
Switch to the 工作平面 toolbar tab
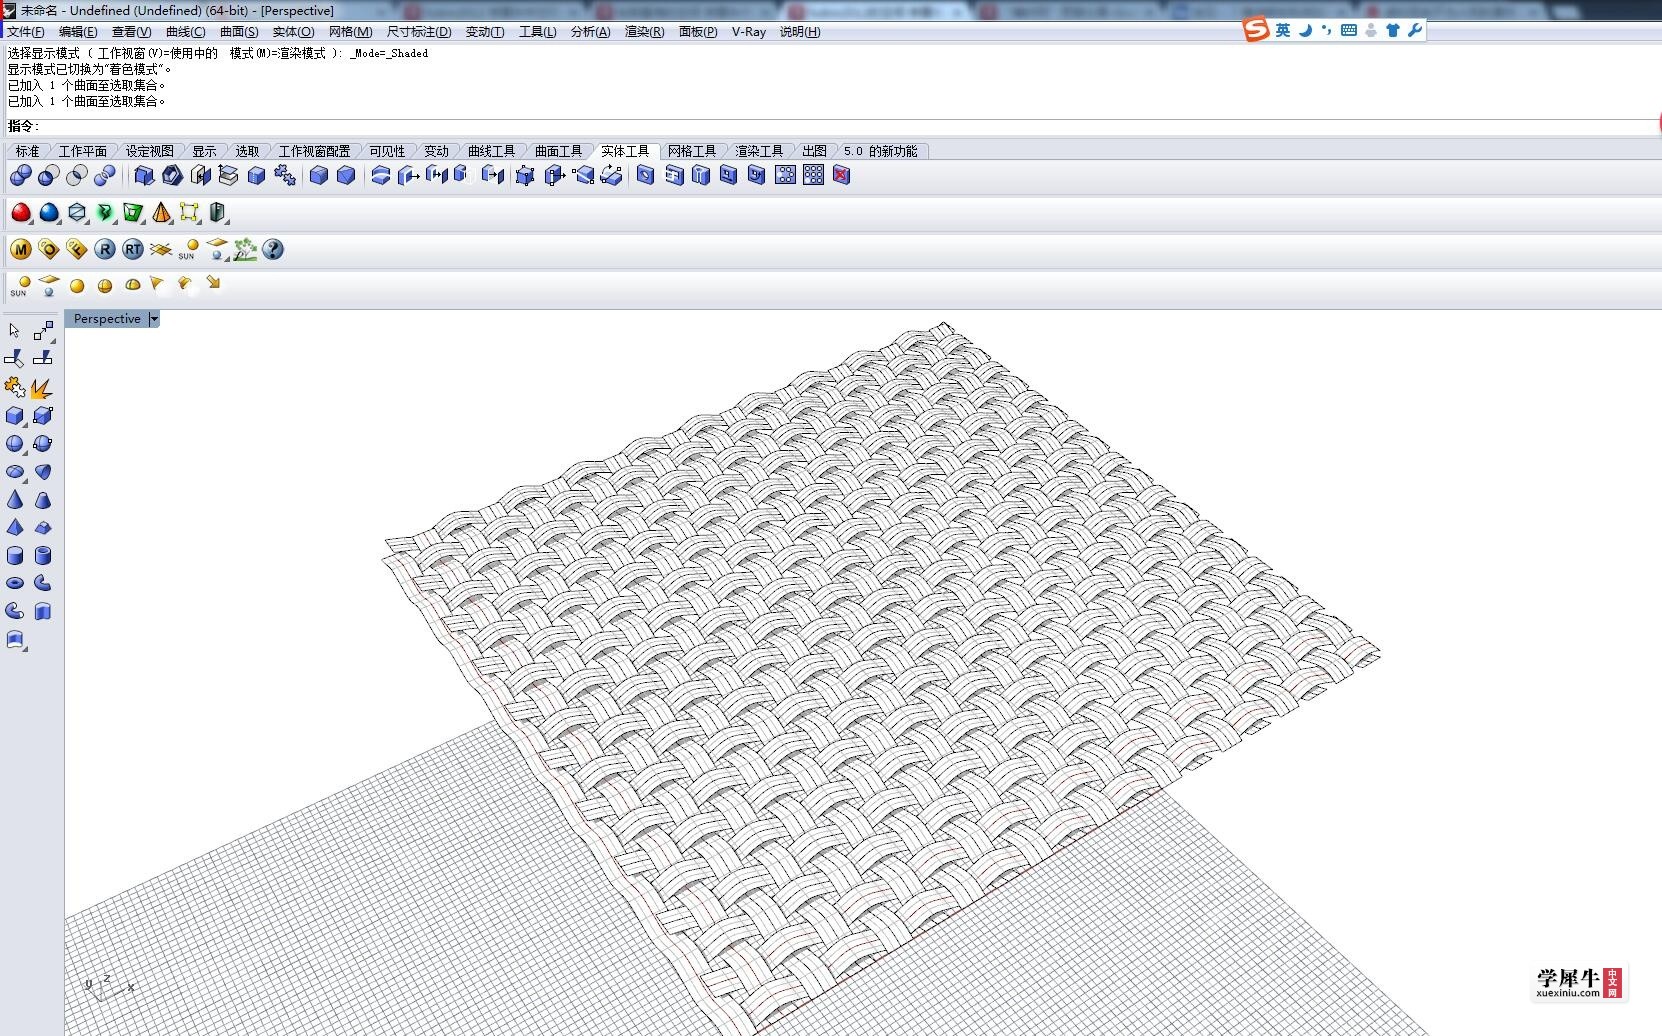(x=82, y=151)
